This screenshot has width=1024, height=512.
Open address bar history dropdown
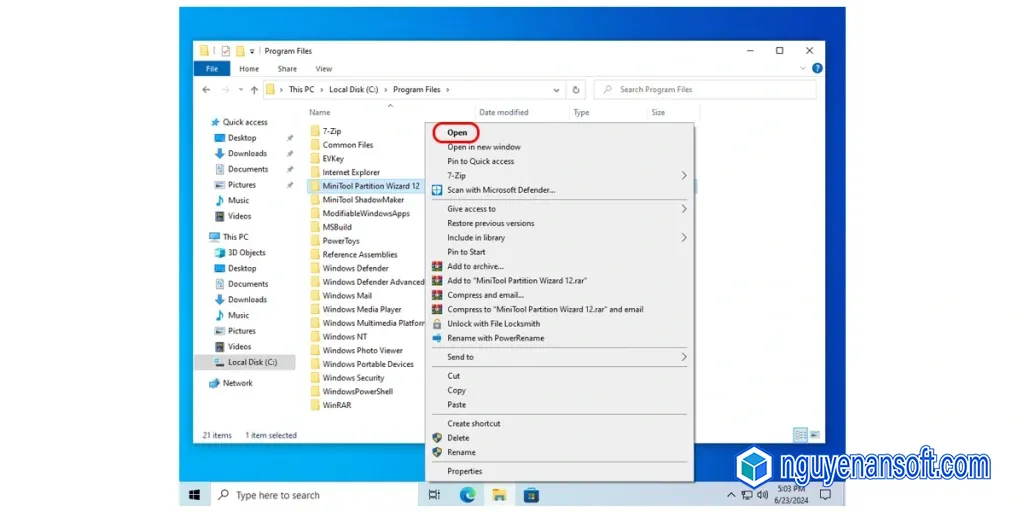tap(556, 90)
